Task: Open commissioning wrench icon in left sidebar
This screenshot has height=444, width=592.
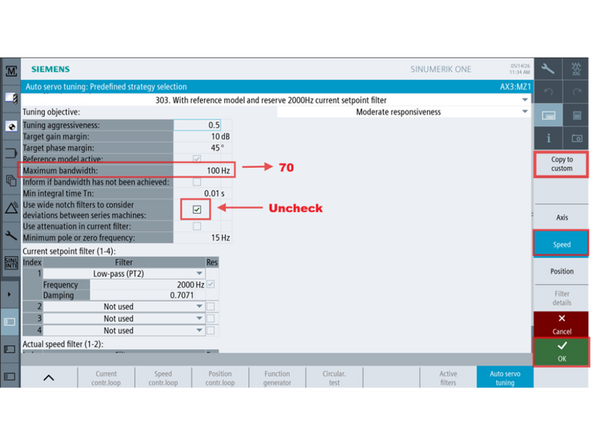Action: click(11, 236)
